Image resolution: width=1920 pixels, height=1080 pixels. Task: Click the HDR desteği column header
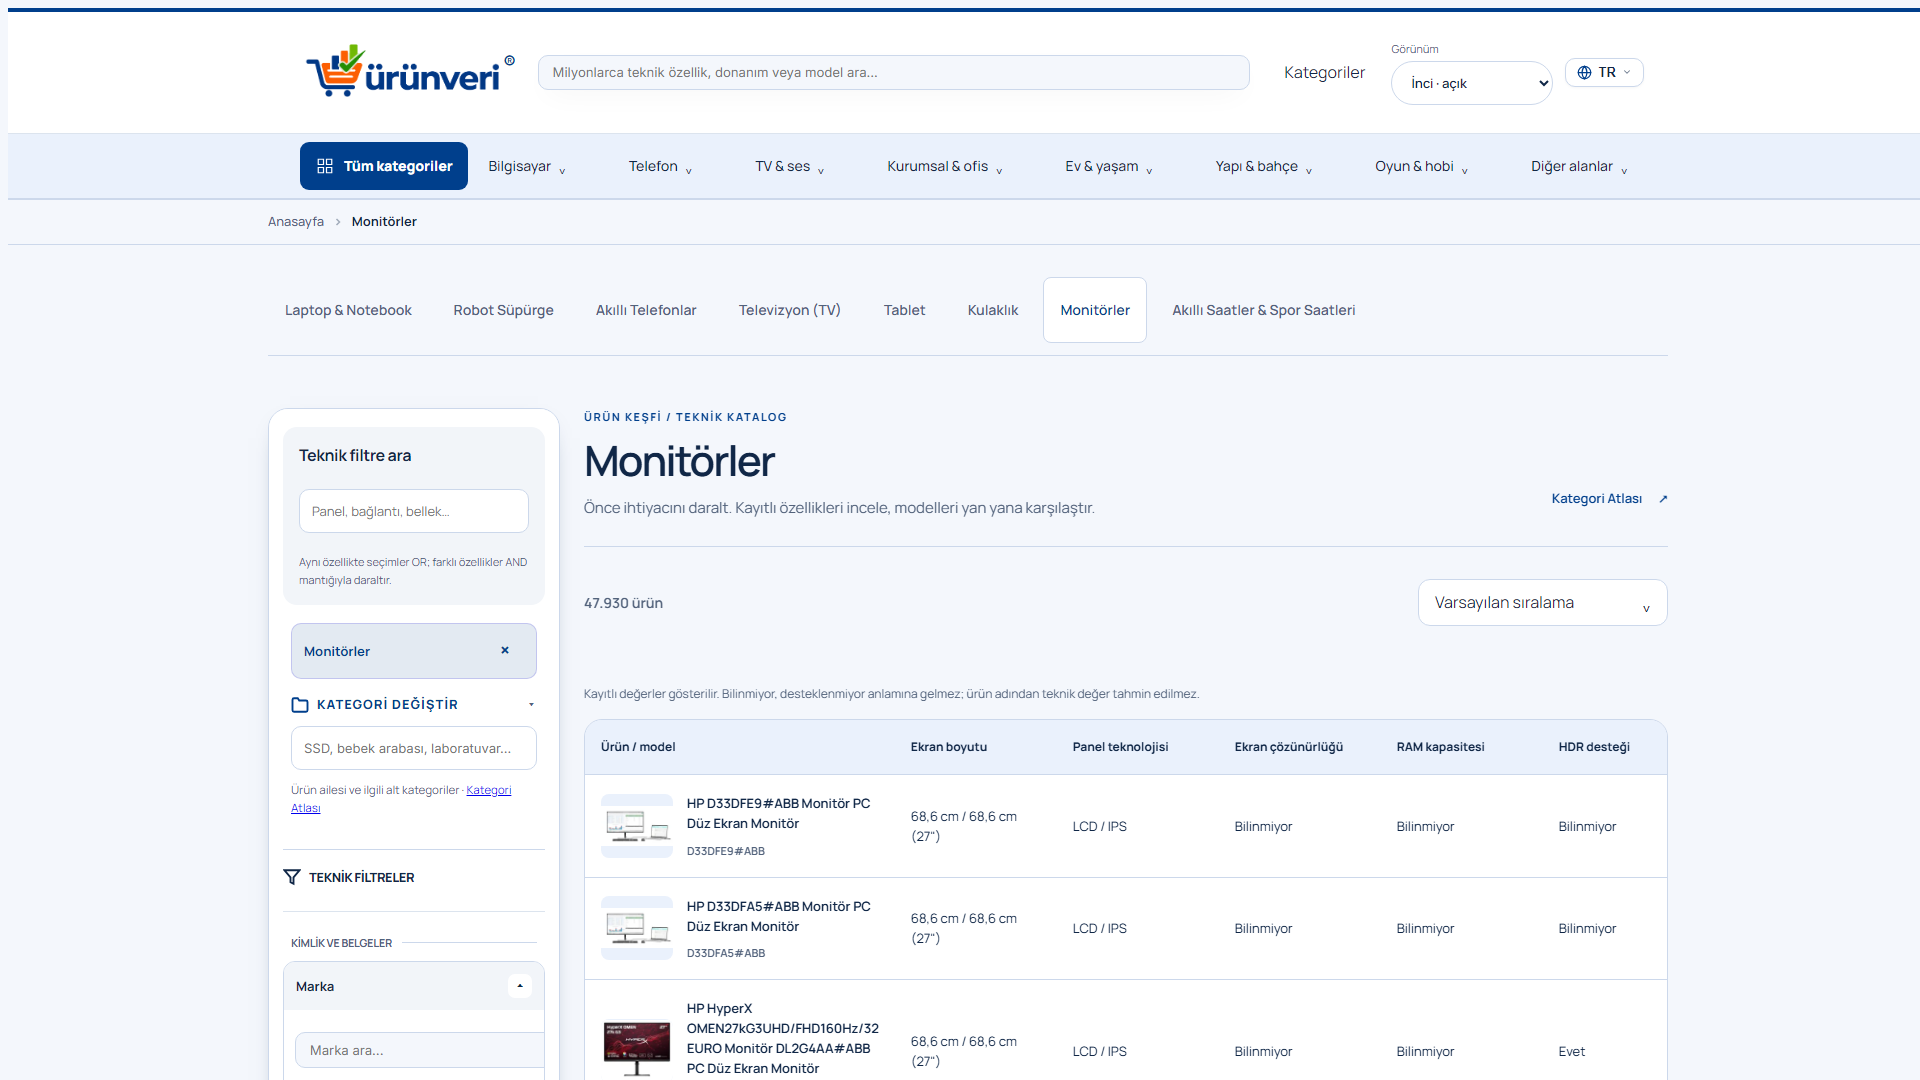(1594, 747)
